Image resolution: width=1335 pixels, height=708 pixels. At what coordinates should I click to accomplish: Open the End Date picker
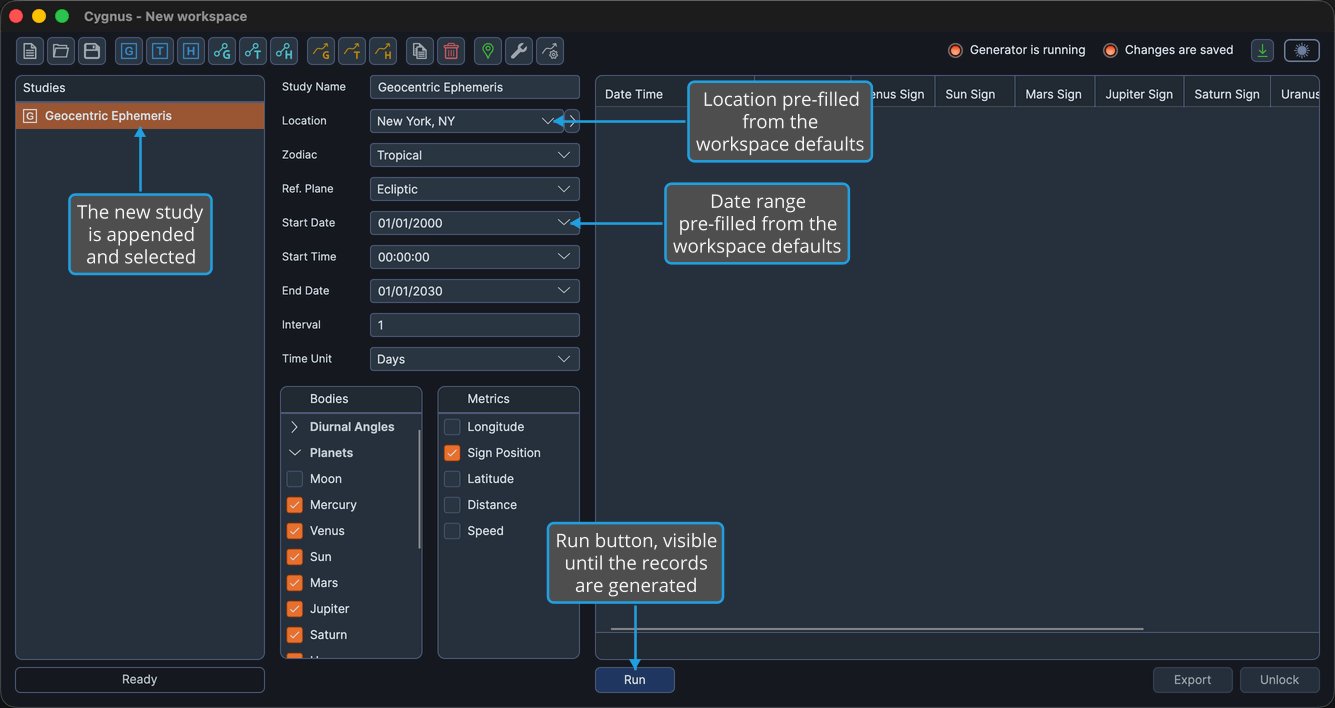[x=475, y=291]
